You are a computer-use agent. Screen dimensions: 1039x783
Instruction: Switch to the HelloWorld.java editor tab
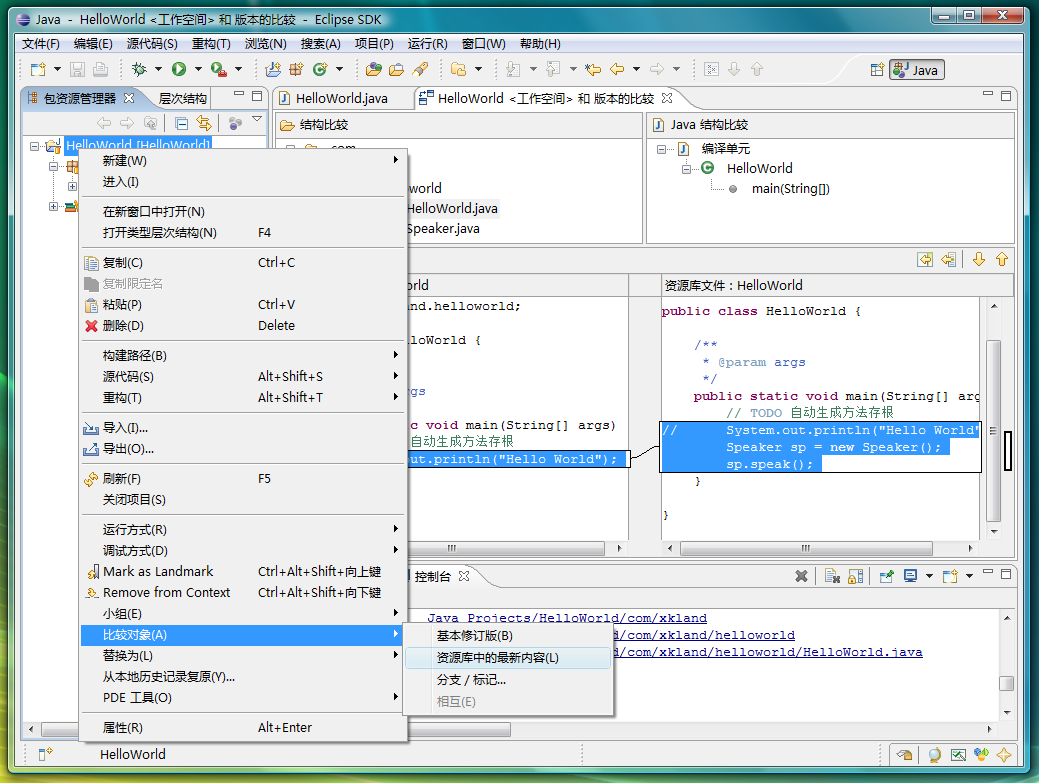coord(341,99)
